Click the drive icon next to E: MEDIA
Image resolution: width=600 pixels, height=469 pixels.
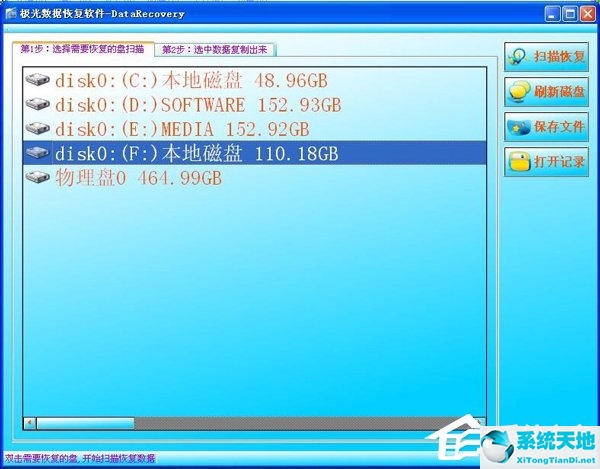(37, 129)
